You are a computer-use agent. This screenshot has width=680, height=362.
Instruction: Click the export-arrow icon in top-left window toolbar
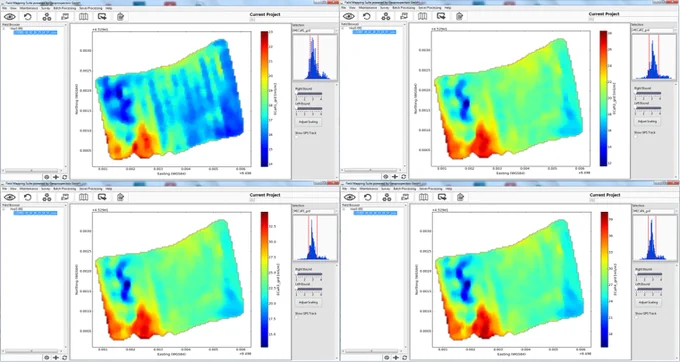[102, 16]
